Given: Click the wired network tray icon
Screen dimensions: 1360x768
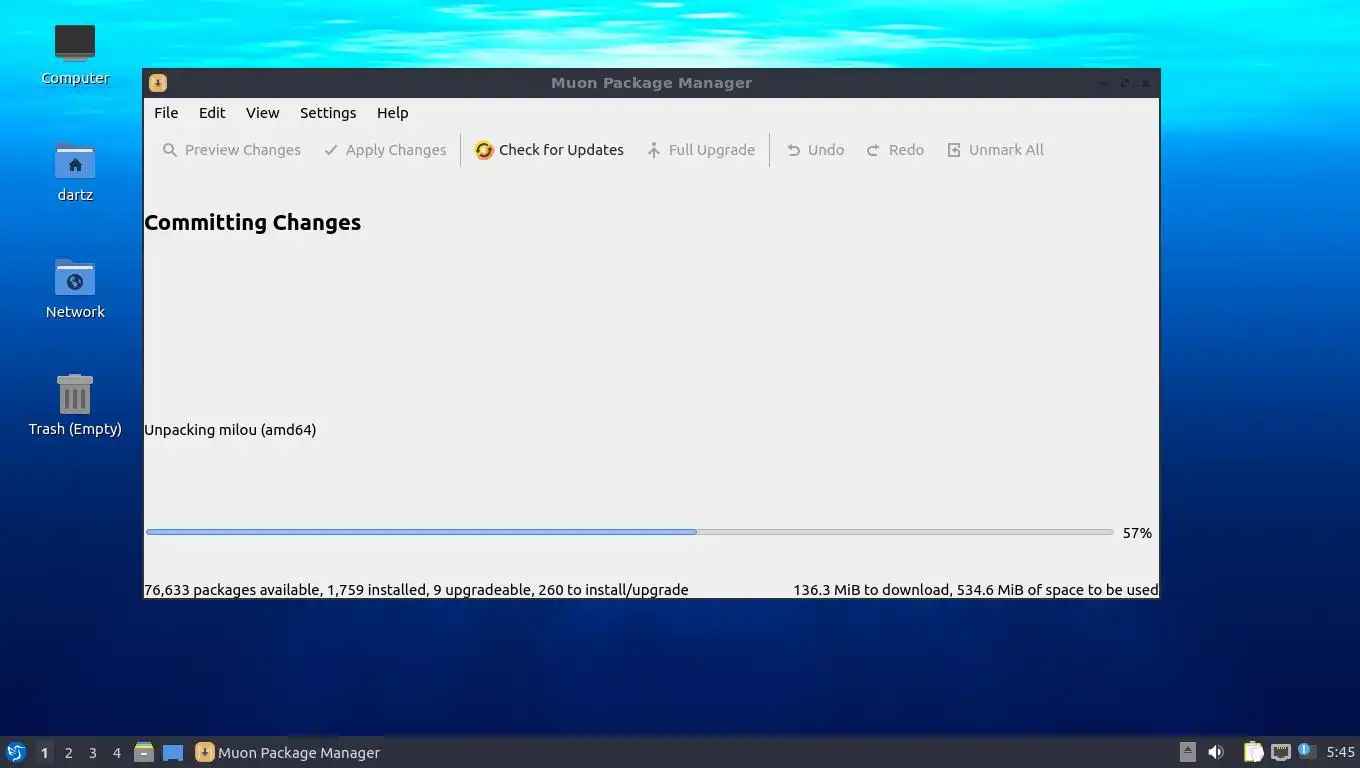Looking at the screenshot, I should (x=1280, y=752).
